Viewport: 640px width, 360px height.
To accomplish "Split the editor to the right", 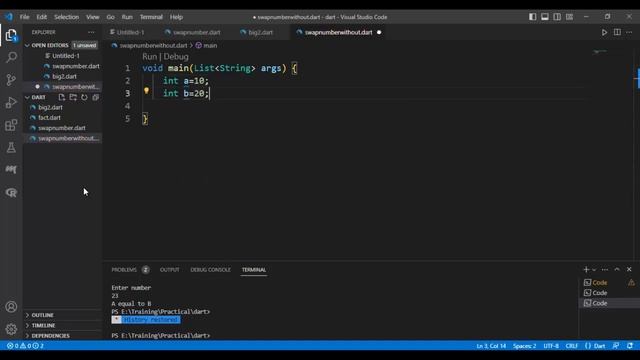I will 617,32.
